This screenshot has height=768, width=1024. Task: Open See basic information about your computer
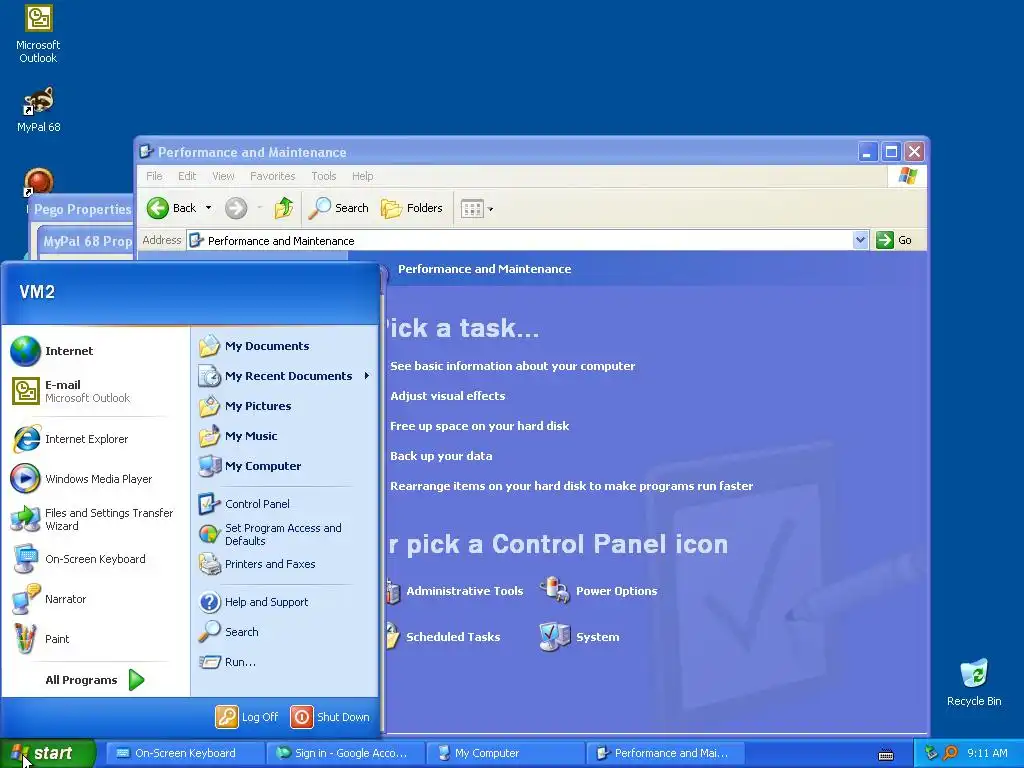(513, 366)
